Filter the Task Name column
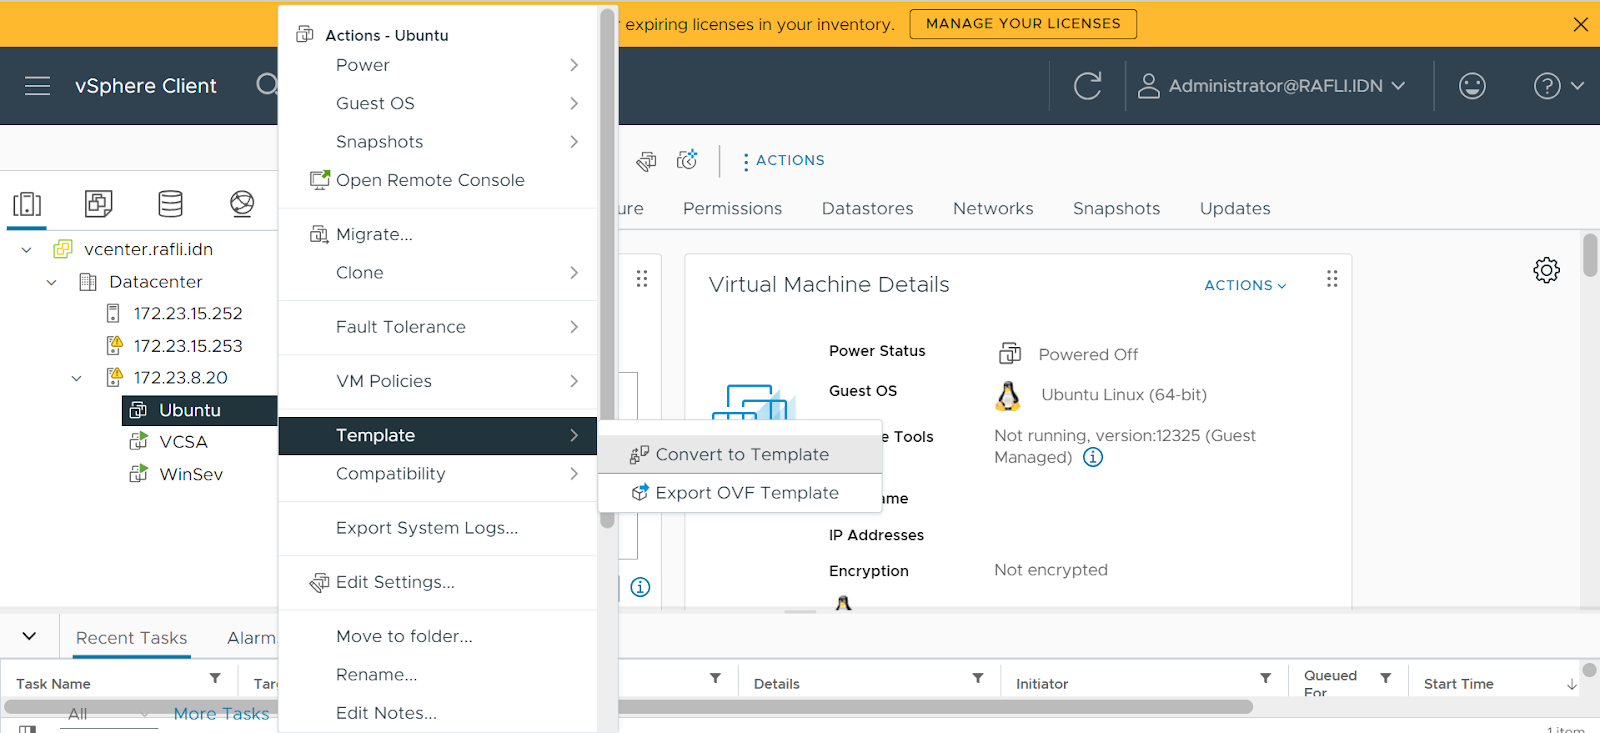 click(x=215, y=679)
